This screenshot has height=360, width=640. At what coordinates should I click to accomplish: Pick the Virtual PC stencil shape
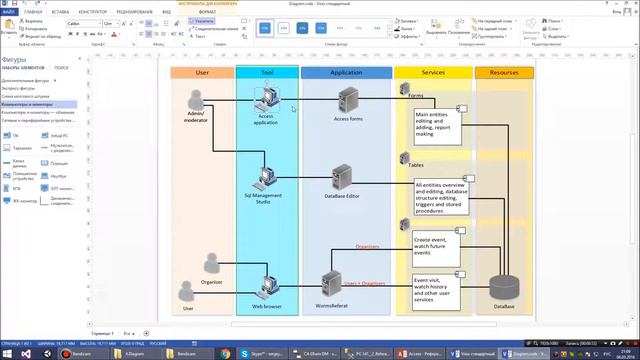click(x=55, y=136)
